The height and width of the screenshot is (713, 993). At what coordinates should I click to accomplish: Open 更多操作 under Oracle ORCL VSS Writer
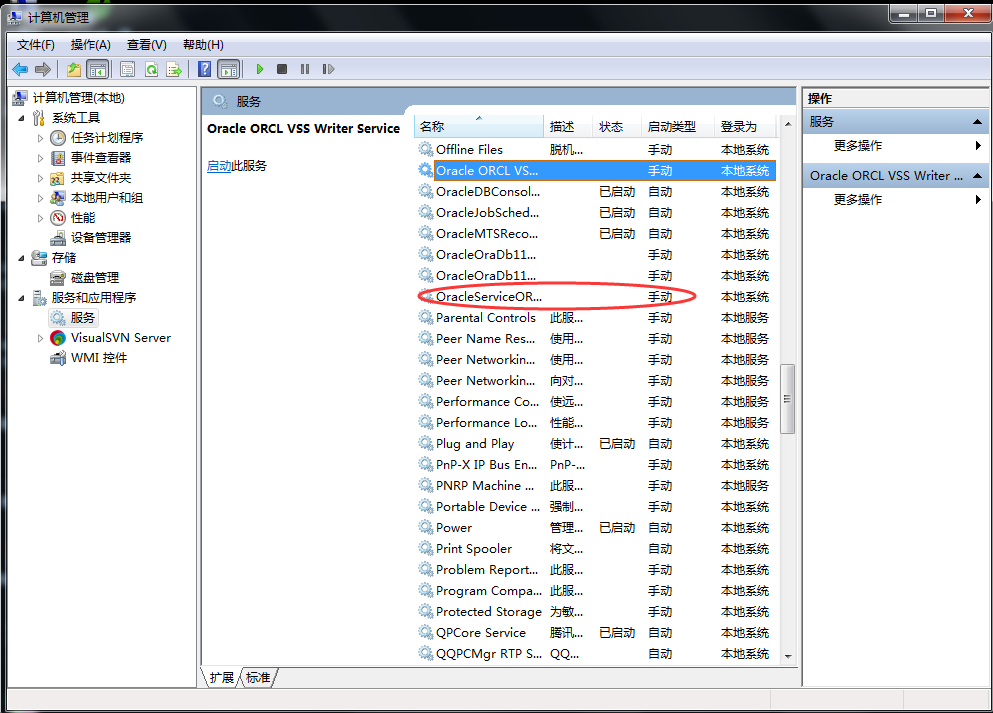point(857,199)
